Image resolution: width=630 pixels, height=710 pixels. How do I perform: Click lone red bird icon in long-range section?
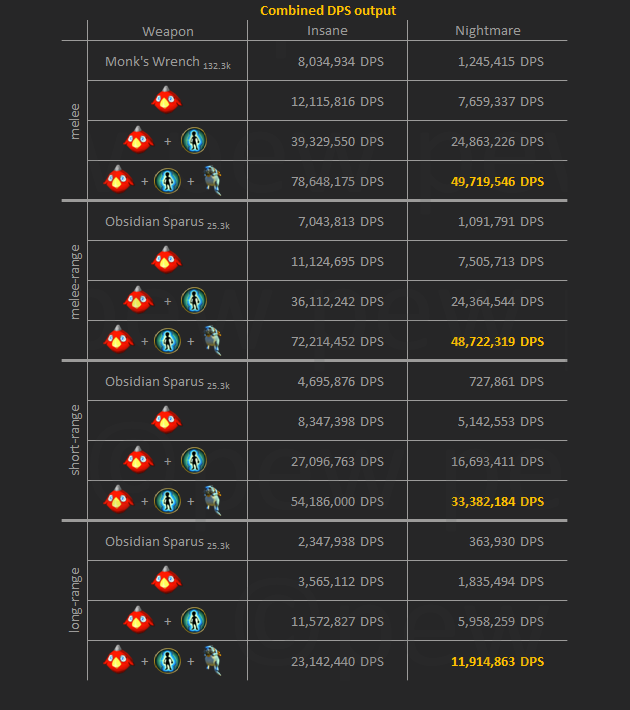(x=166, y=580)
